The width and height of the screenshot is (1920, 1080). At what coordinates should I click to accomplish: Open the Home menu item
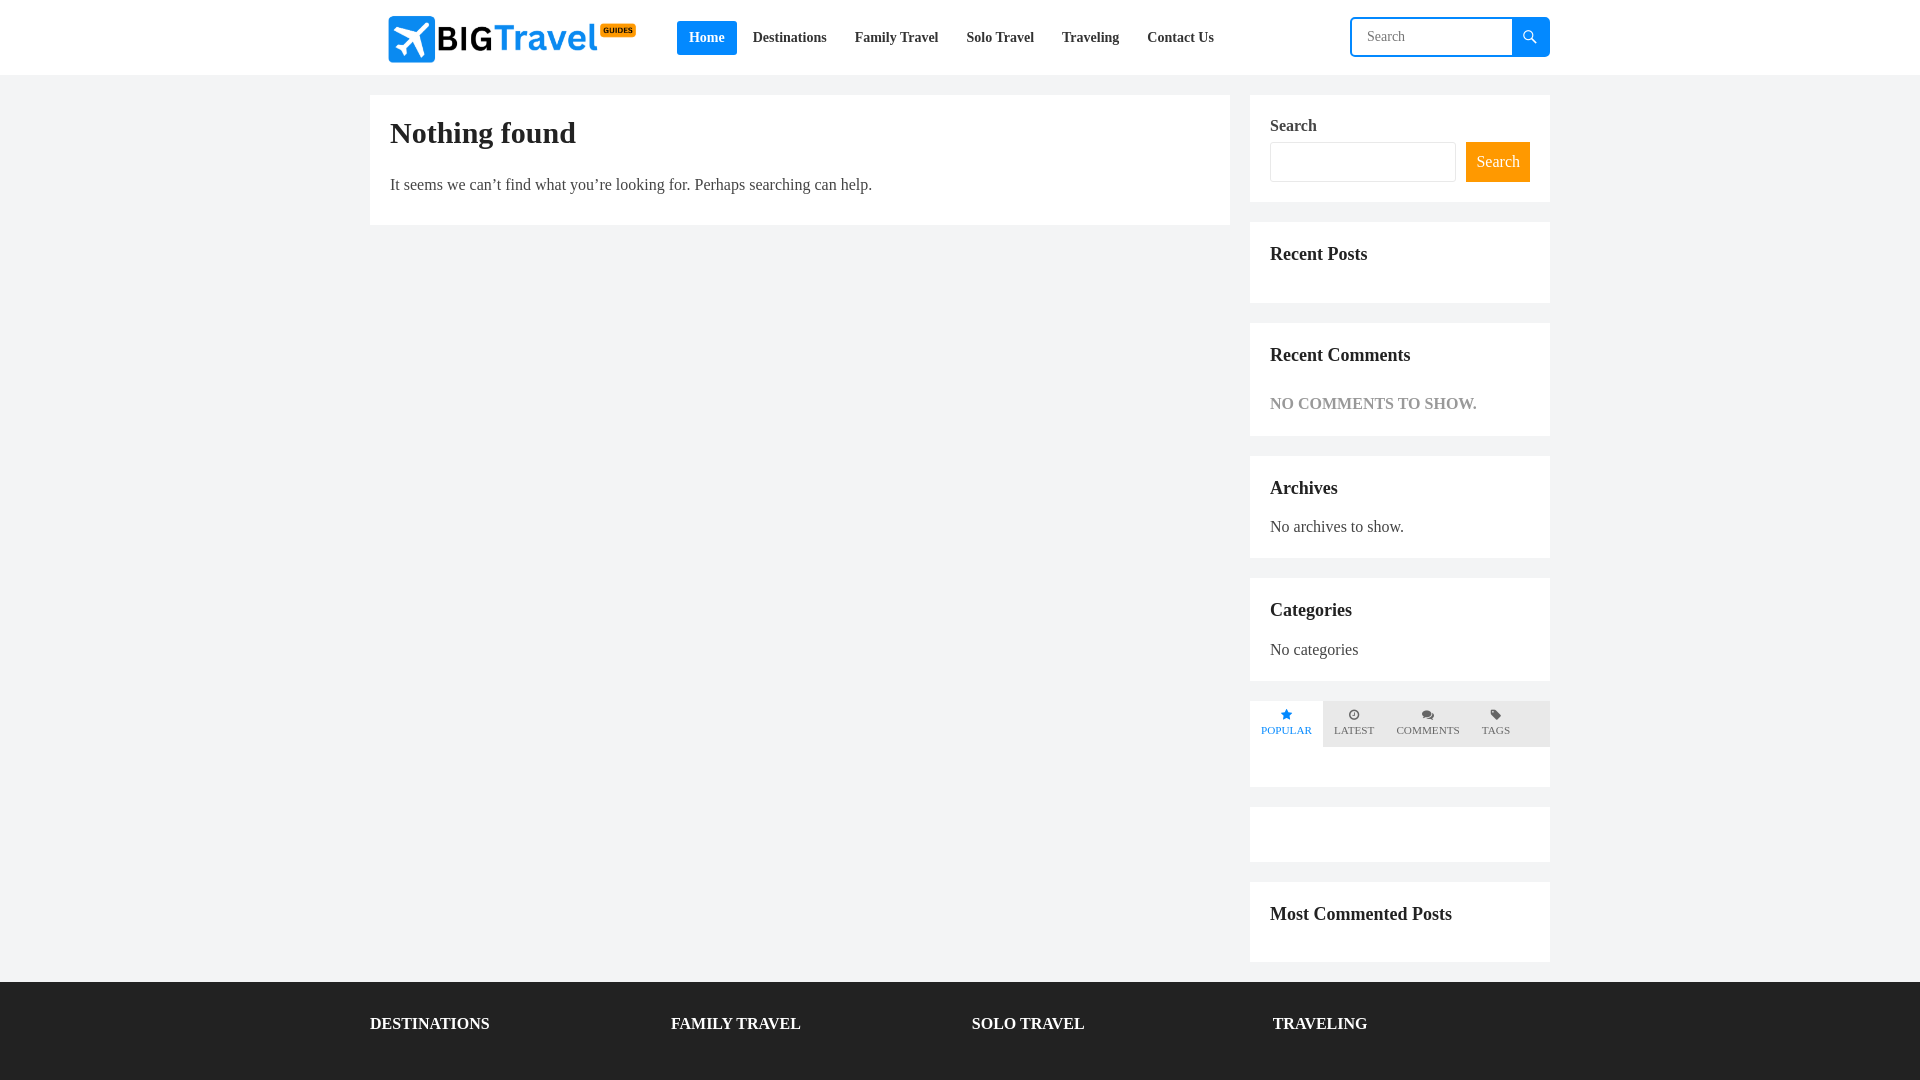pos(707,38)
